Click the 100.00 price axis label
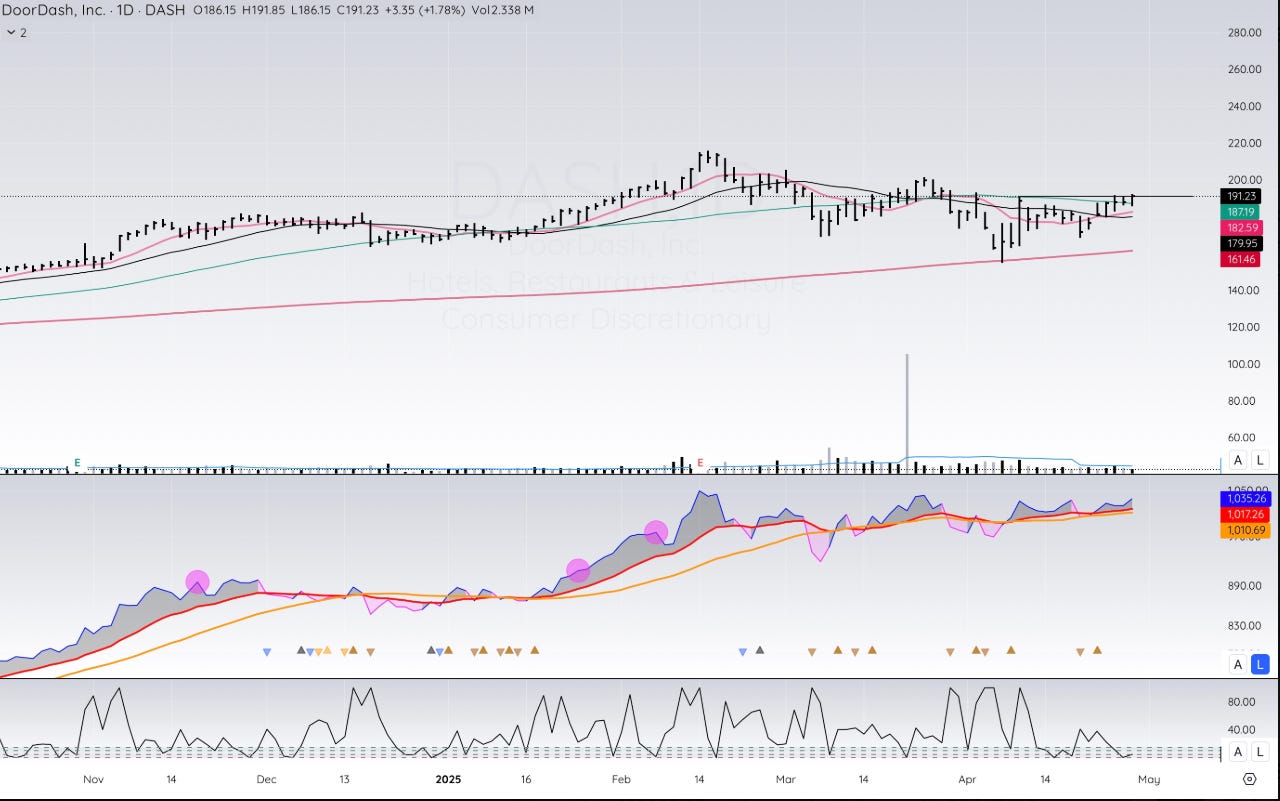This screenshot has width=1280, height=801. [x=1244, y=364]
